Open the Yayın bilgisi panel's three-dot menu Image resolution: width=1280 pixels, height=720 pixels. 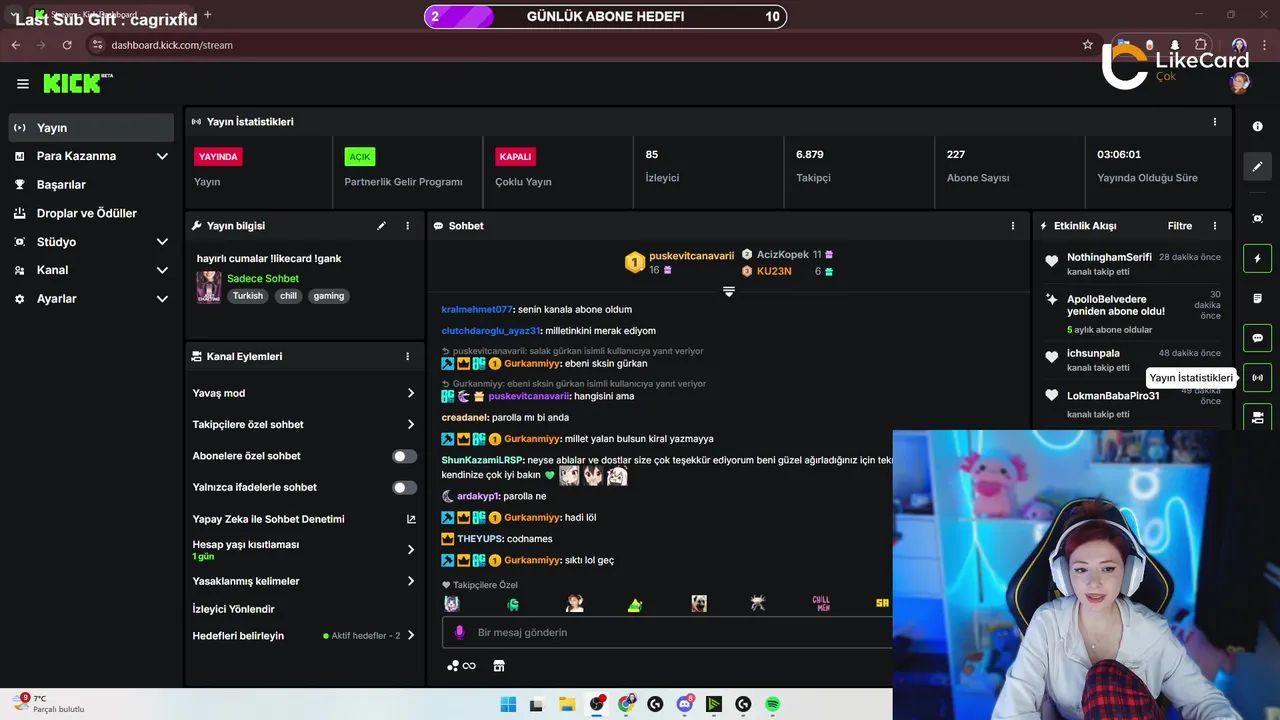[x=408, y=226]
